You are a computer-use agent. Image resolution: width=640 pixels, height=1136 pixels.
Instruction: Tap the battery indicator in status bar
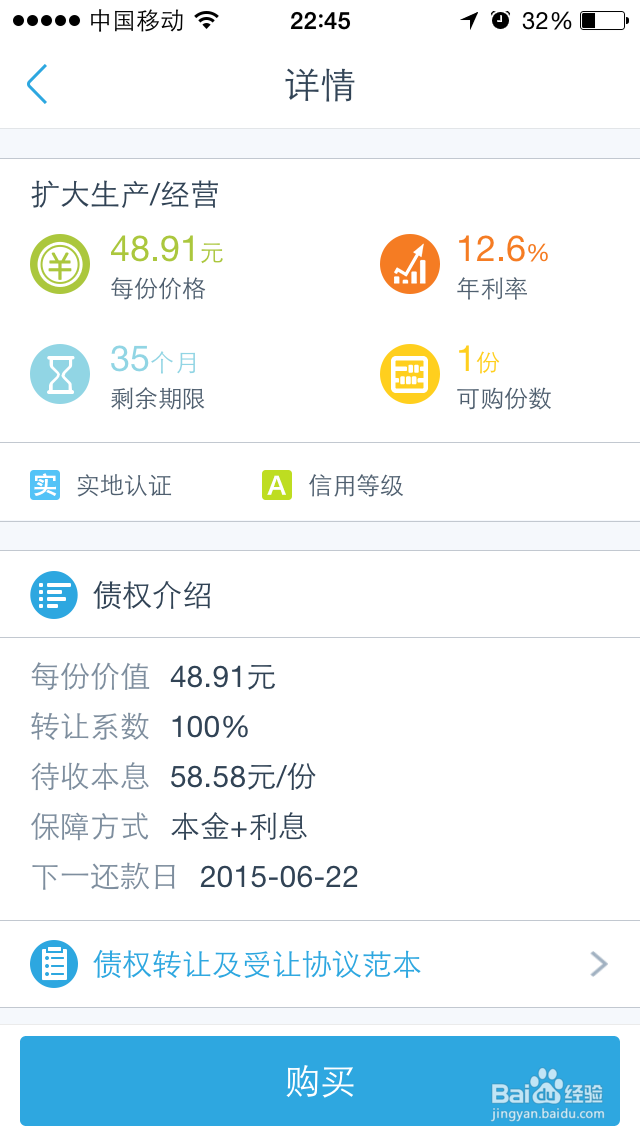604,20
